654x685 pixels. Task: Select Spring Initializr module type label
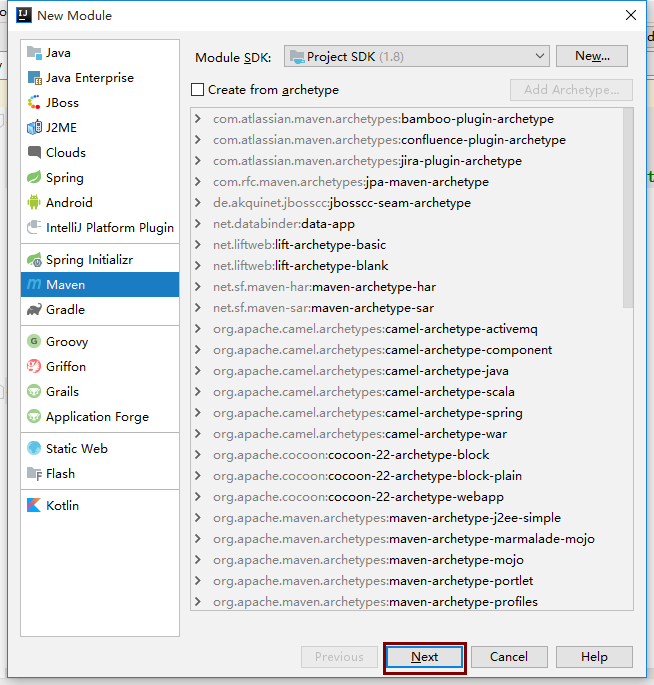pyautogui.click(x=90, y=259)
